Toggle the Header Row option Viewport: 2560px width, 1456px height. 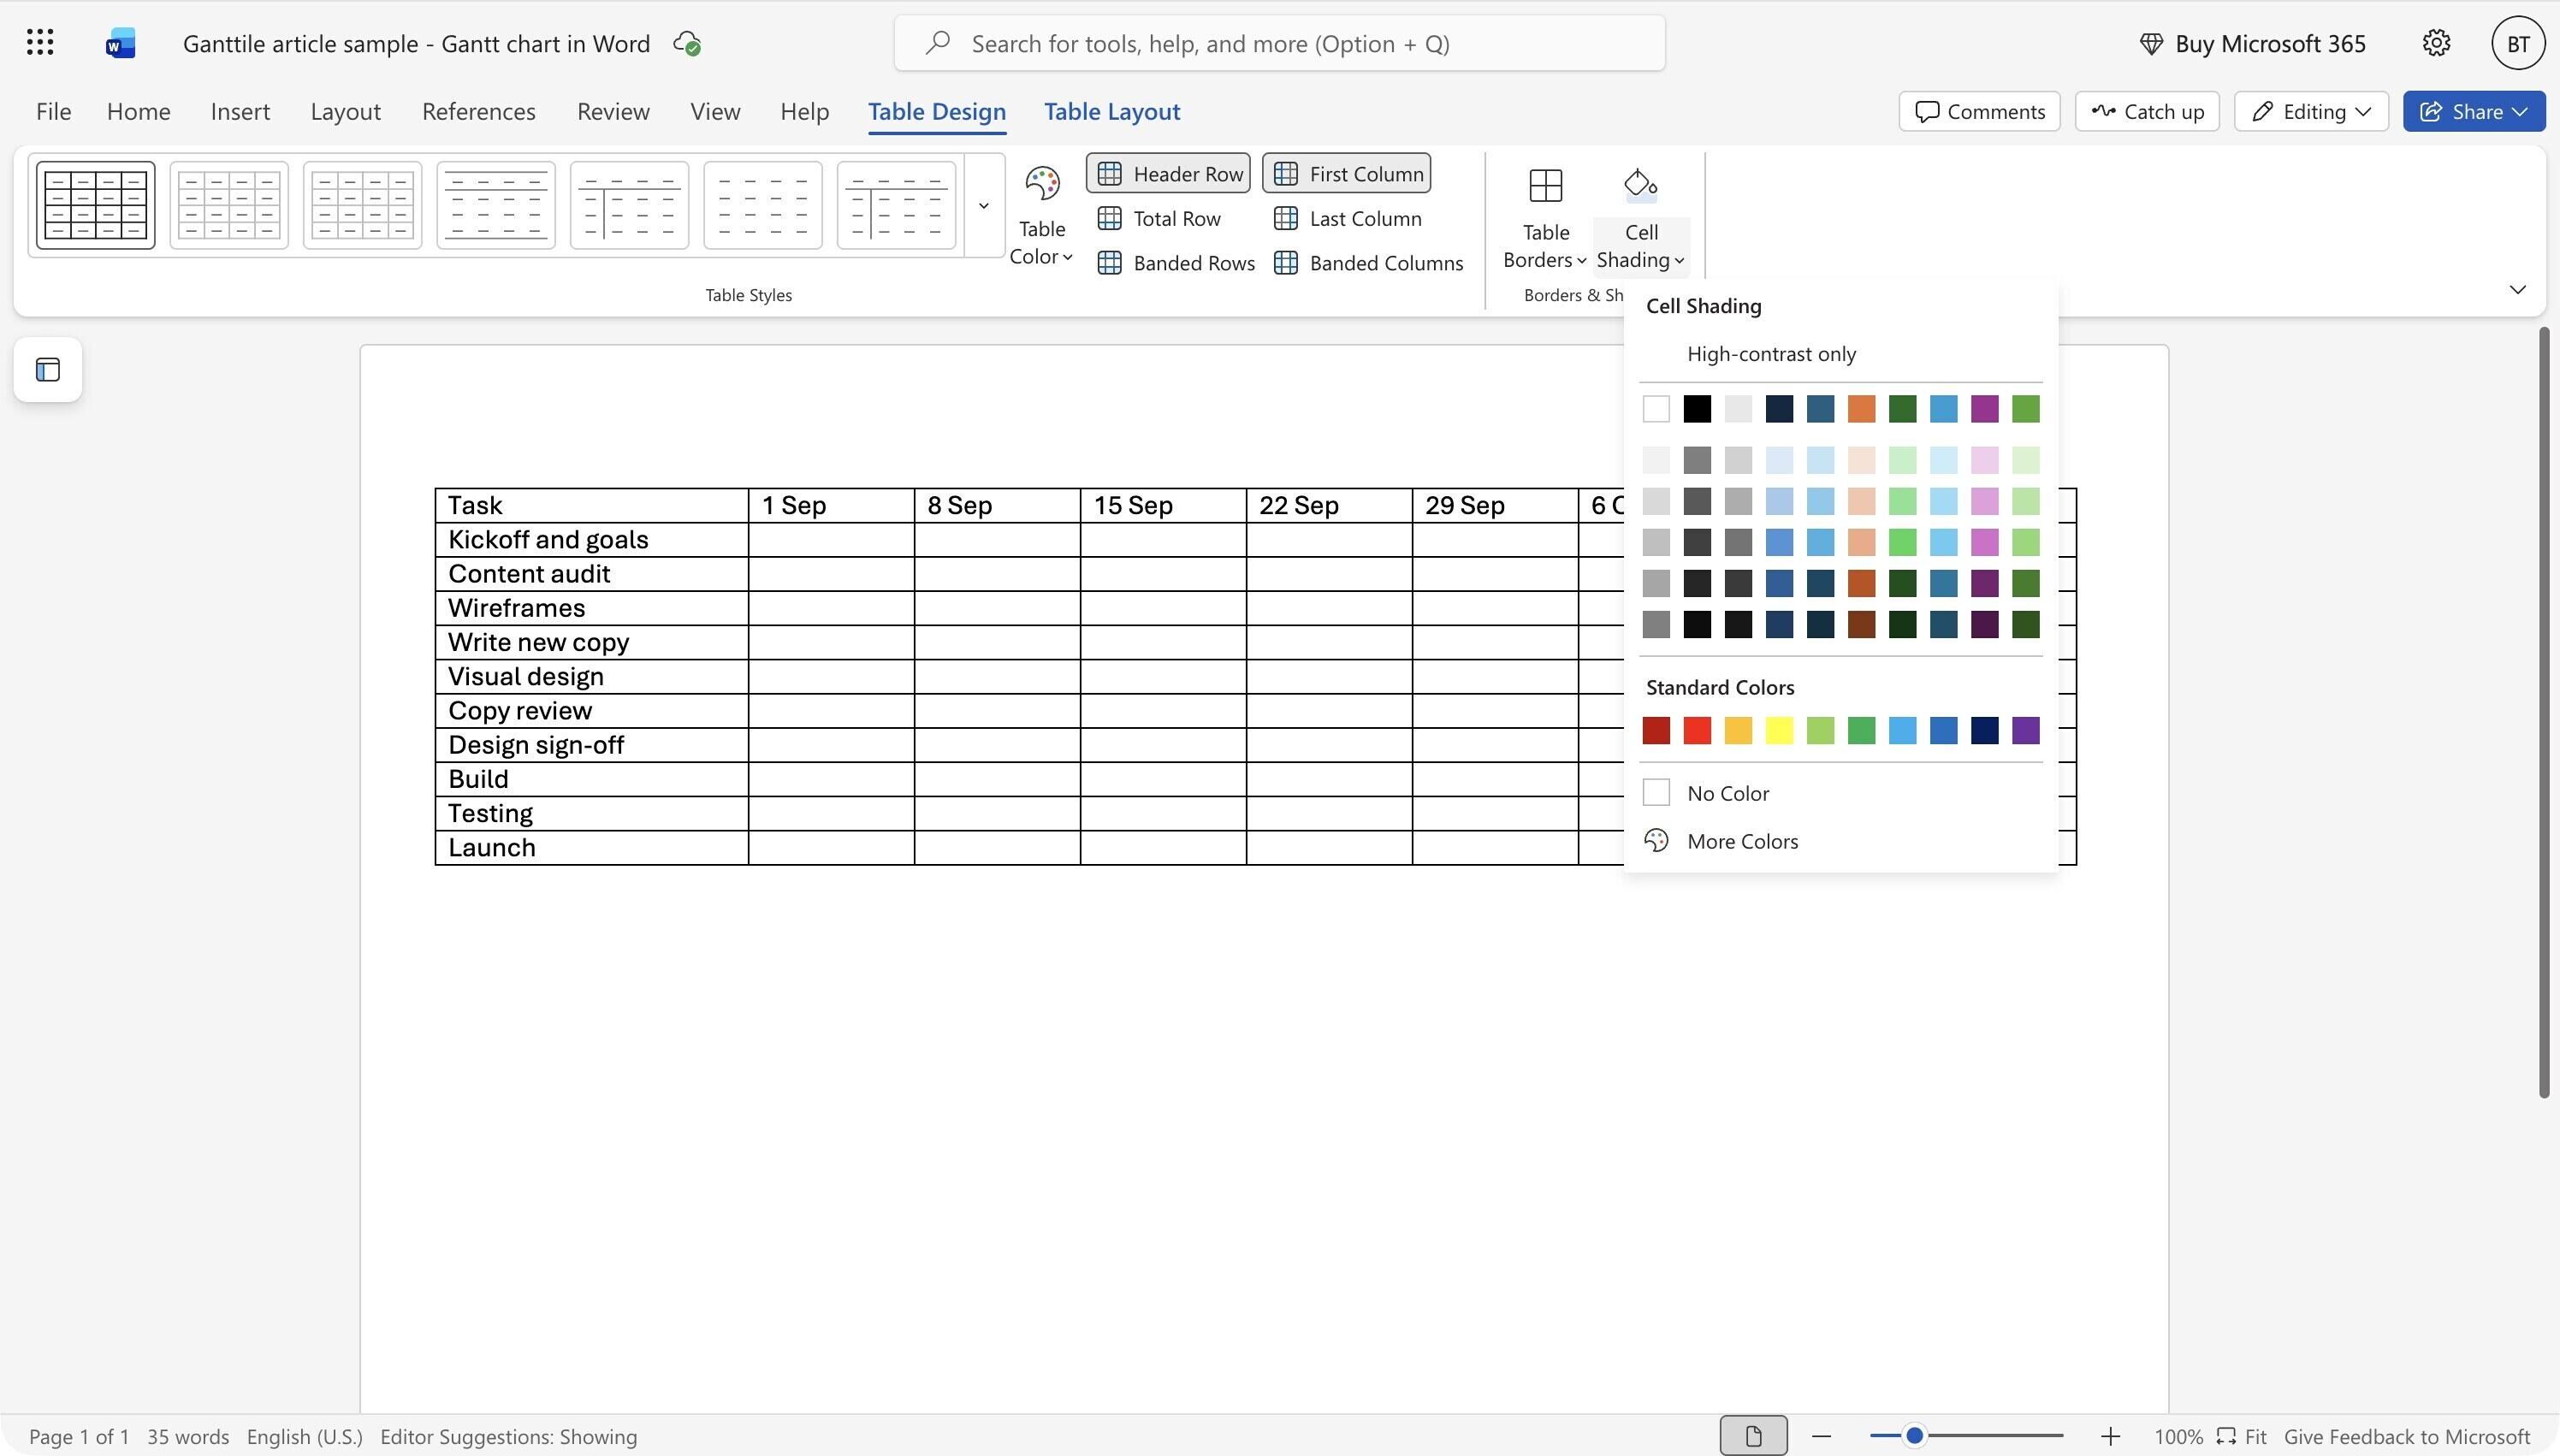pyautogui.click(x=1168, y=173)
